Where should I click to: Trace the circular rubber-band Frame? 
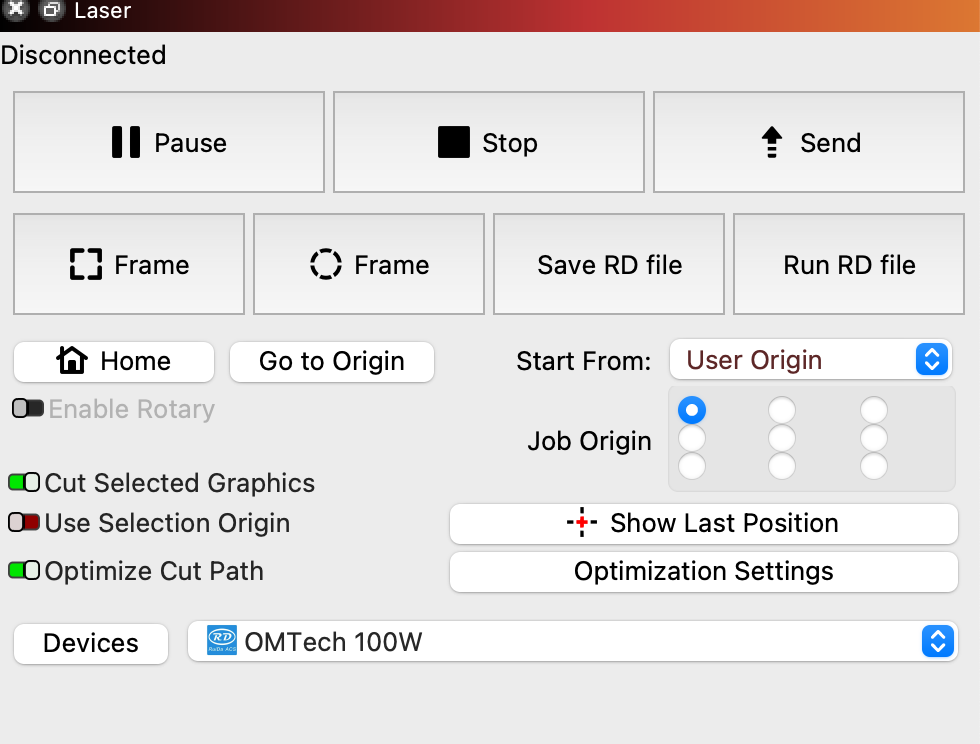(369, 264)
